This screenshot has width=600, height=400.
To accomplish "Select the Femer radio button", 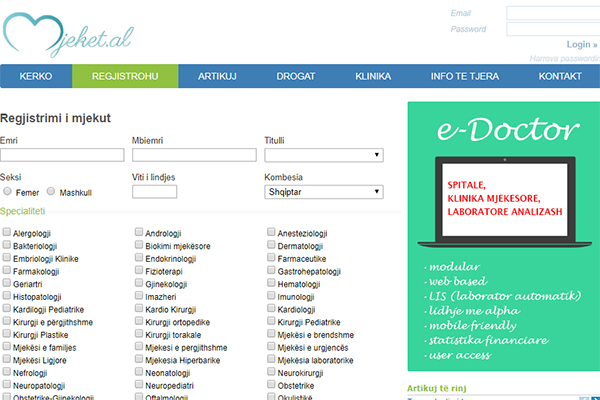I will pos(7,191).
